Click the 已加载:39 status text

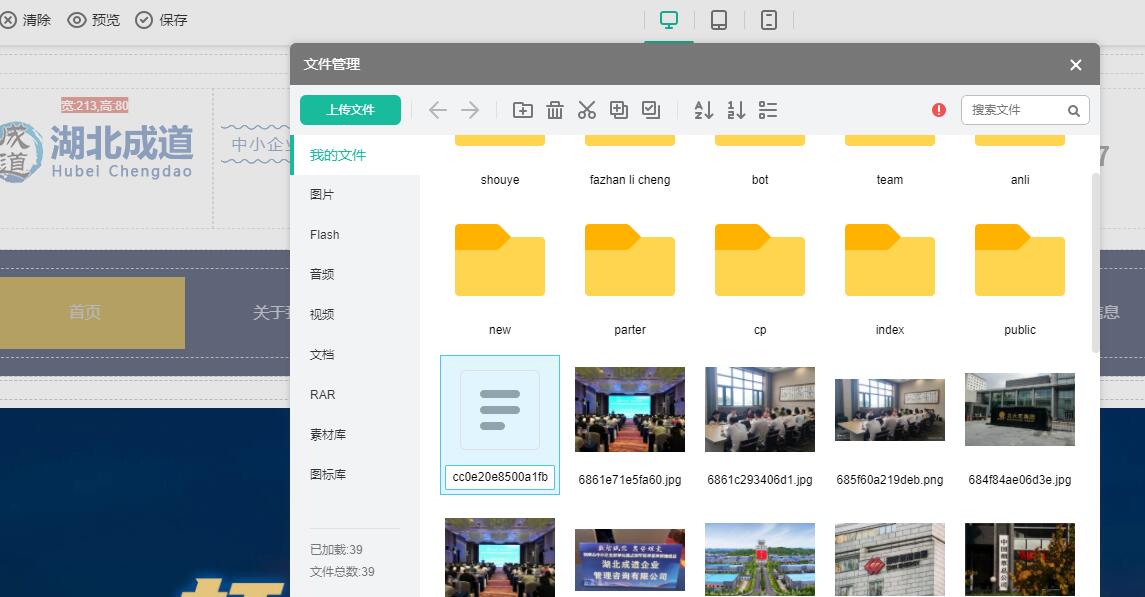(336, 550)
